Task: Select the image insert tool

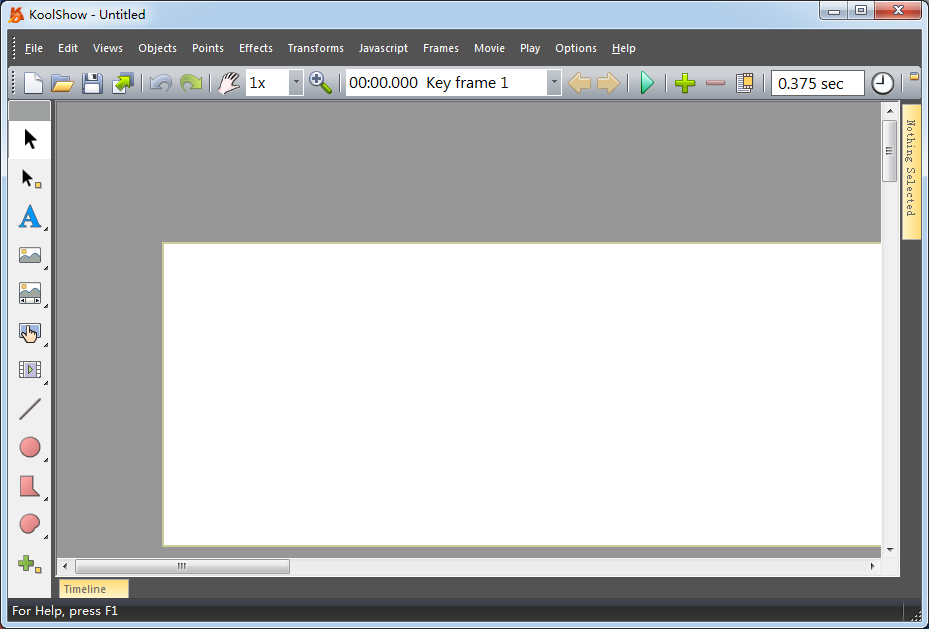Action: tap(30, 255)
